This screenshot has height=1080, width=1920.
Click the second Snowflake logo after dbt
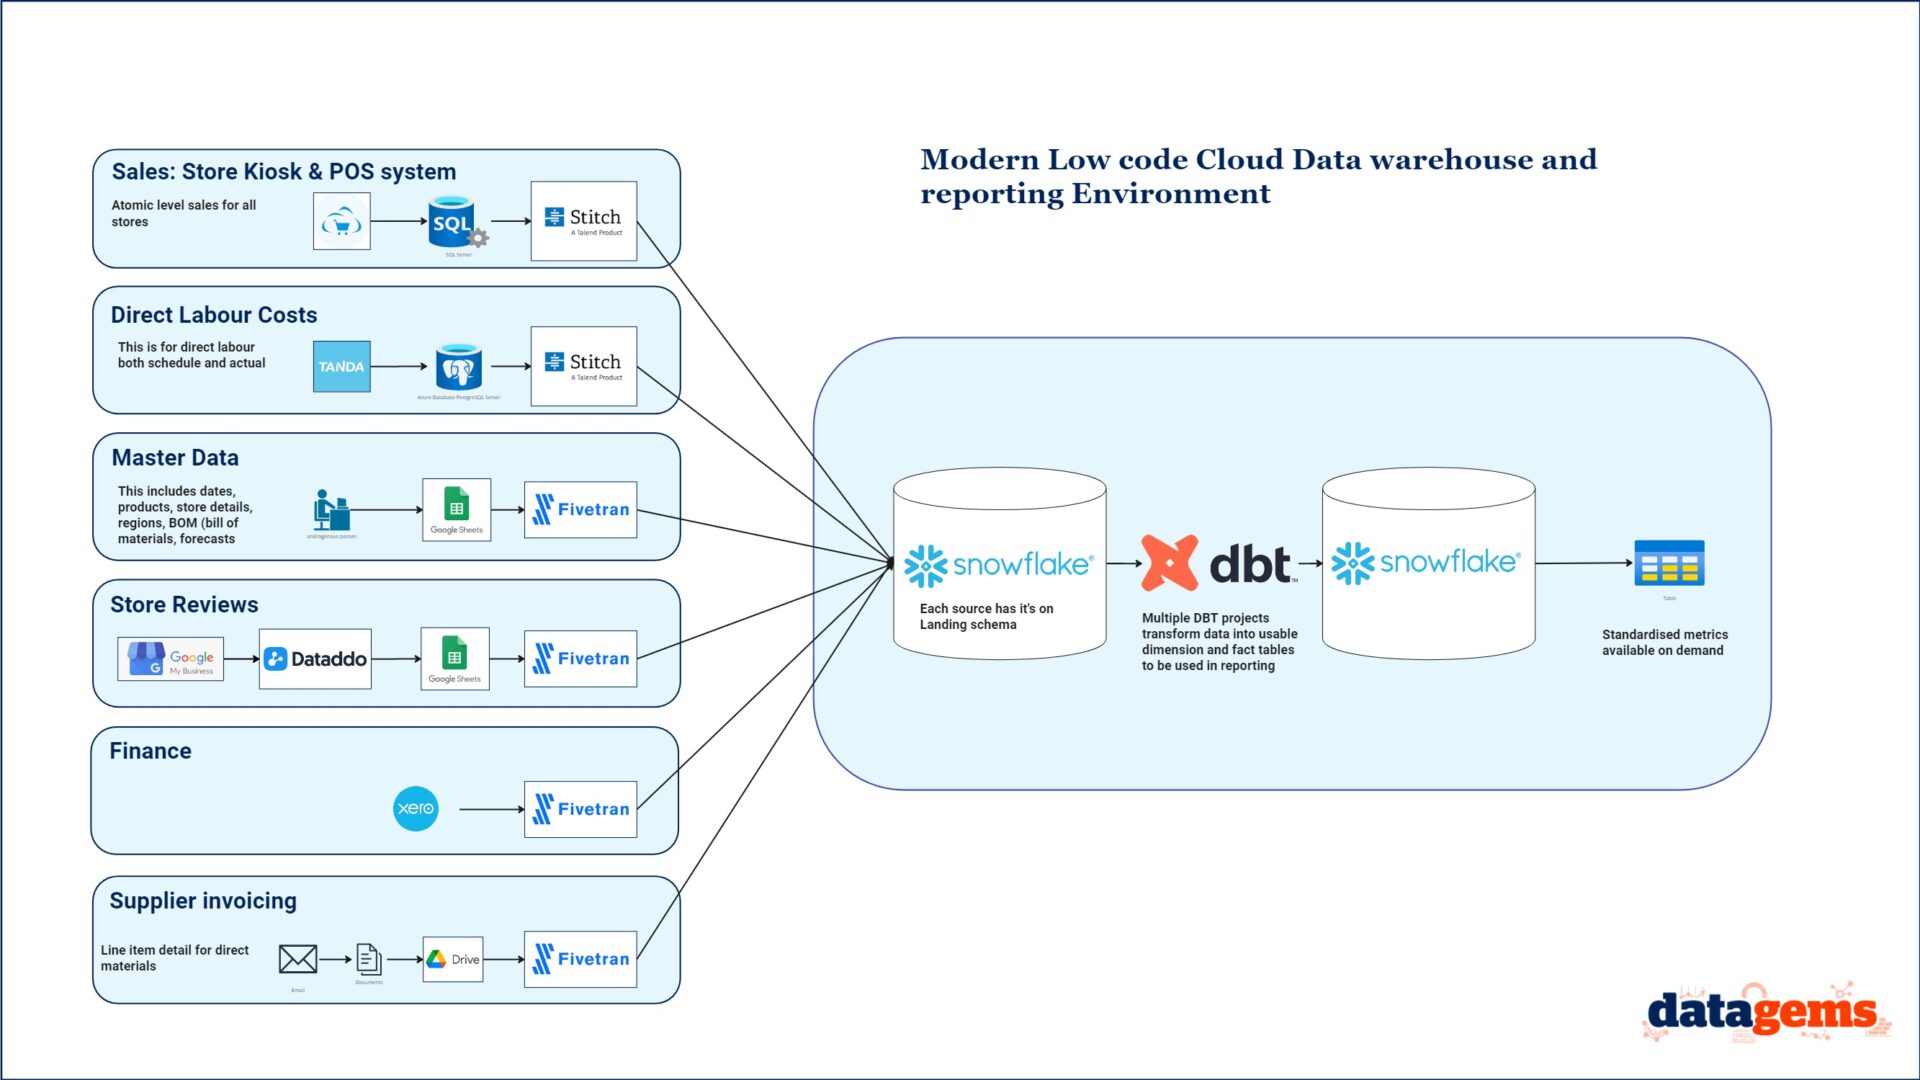(1427, 563)
